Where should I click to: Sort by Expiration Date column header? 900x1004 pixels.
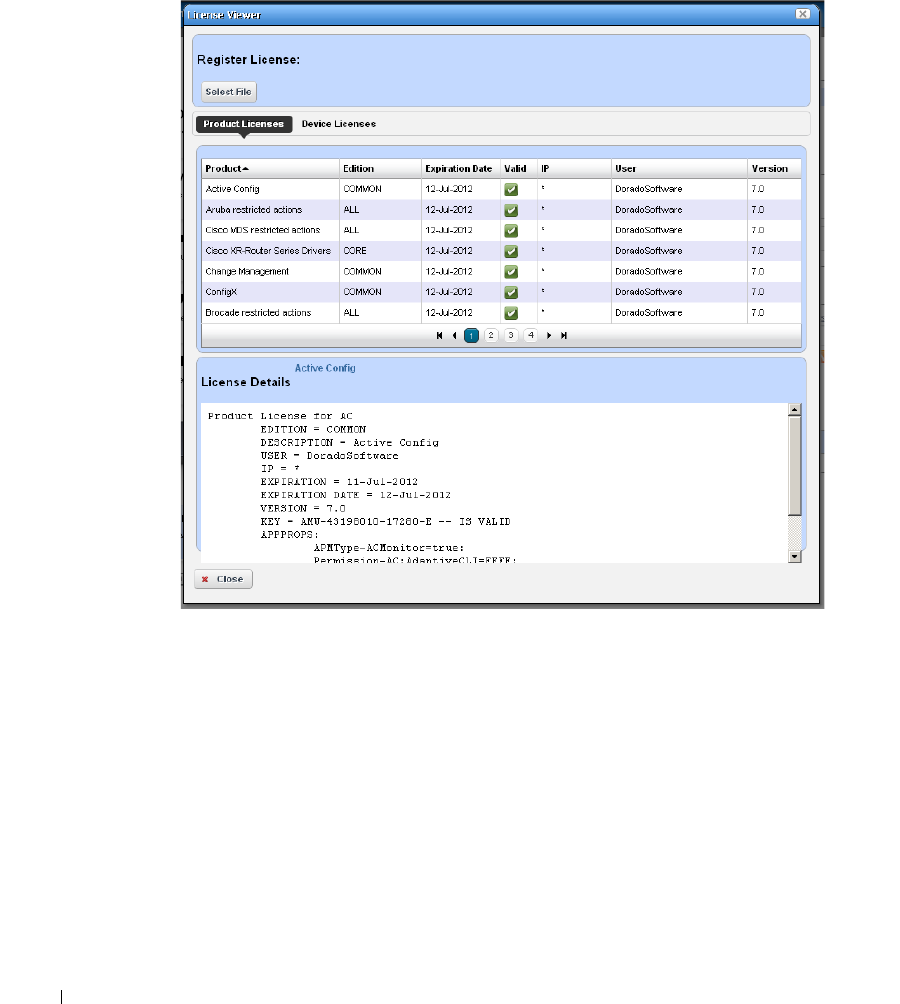tap(461, 168)
